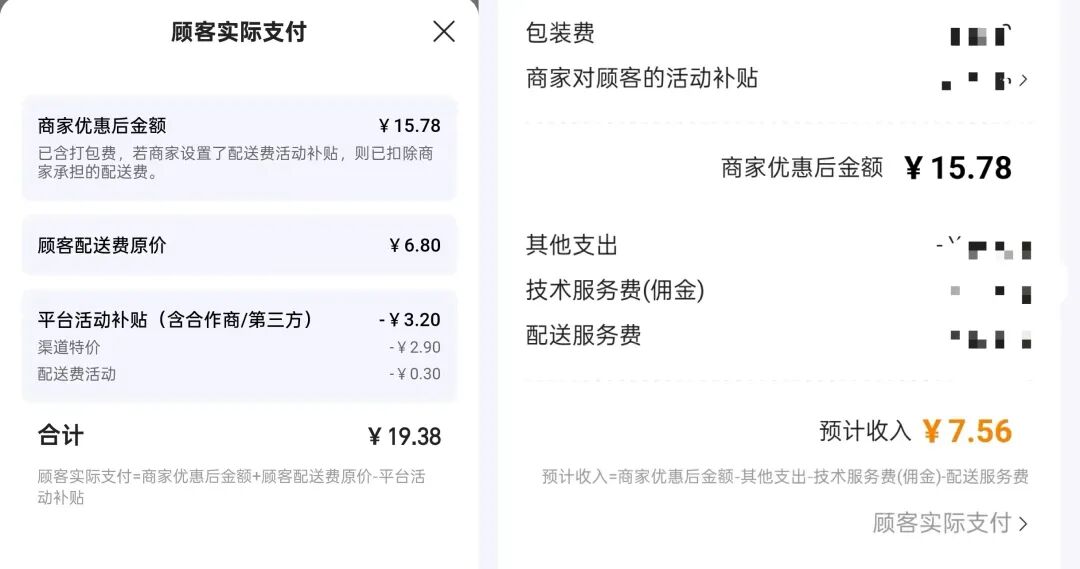1080x569 pixels.
Task: Select the 顾客配送费原价 ¥6.80 card
Action: (x=239, y=245)
